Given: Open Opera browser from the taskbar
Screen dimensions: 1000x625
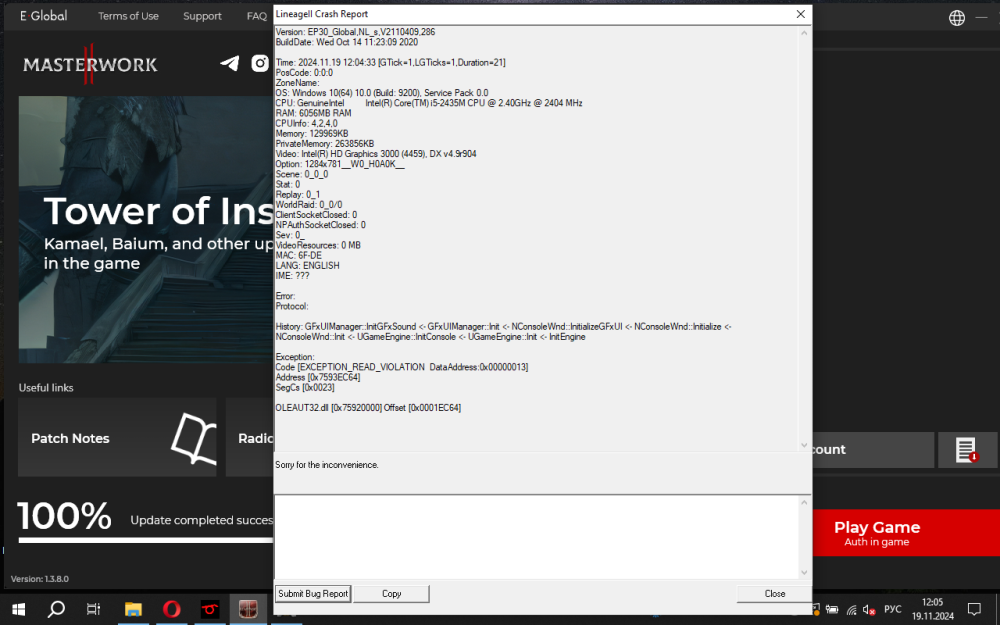Looking at the screenshot, I should point(171,608).
